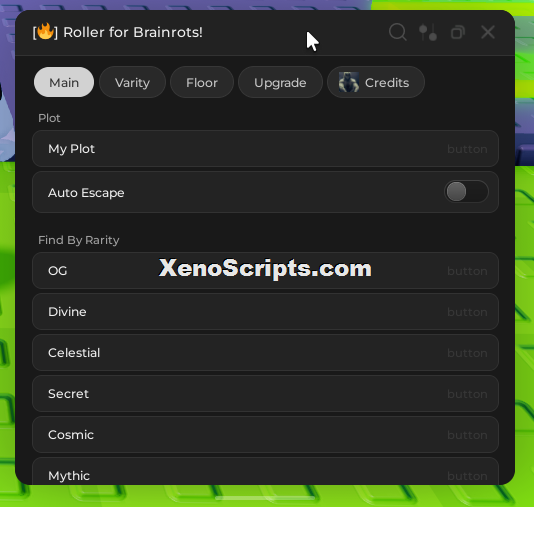Enable the Auto Escape toggle
Screen dimensions: 534x537
(466, 191)
